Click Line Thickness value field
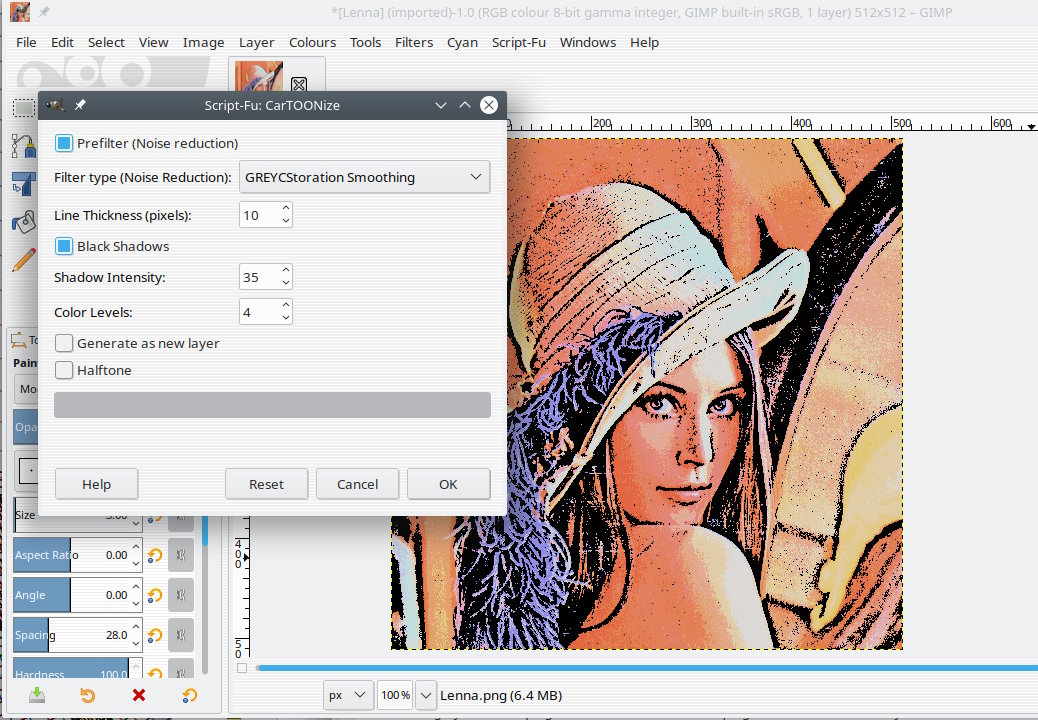Screen dimensions: 1038x720 coord(259,215)
